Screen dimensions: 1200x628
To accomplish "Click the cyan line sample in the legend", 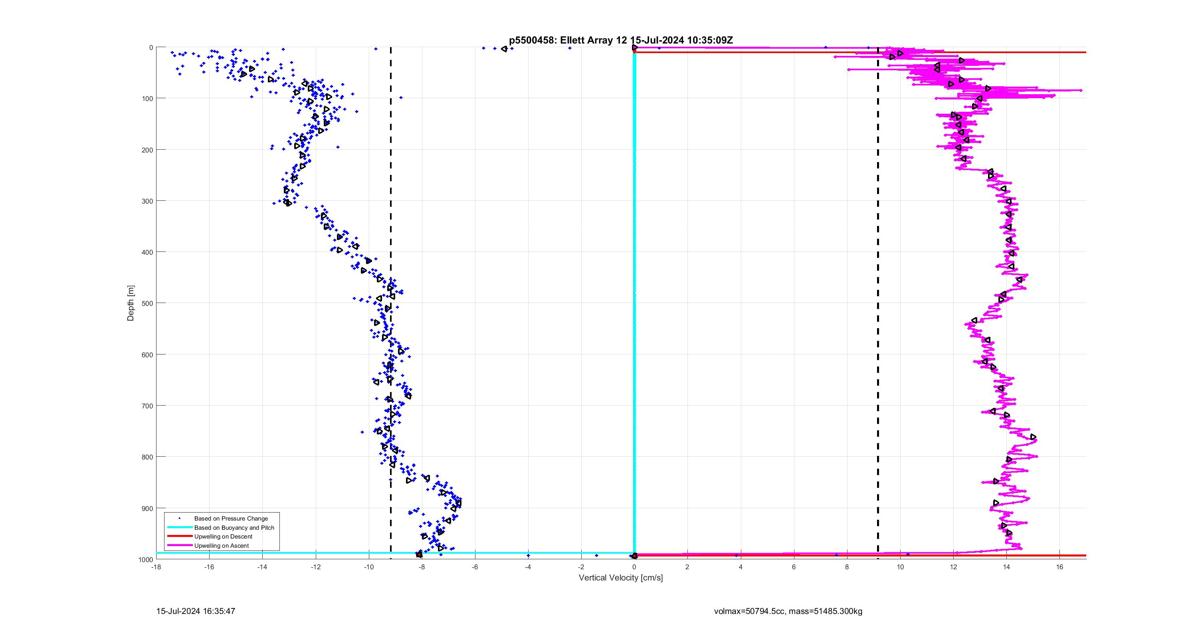I will pyautogui.click(x=179, y=527).
